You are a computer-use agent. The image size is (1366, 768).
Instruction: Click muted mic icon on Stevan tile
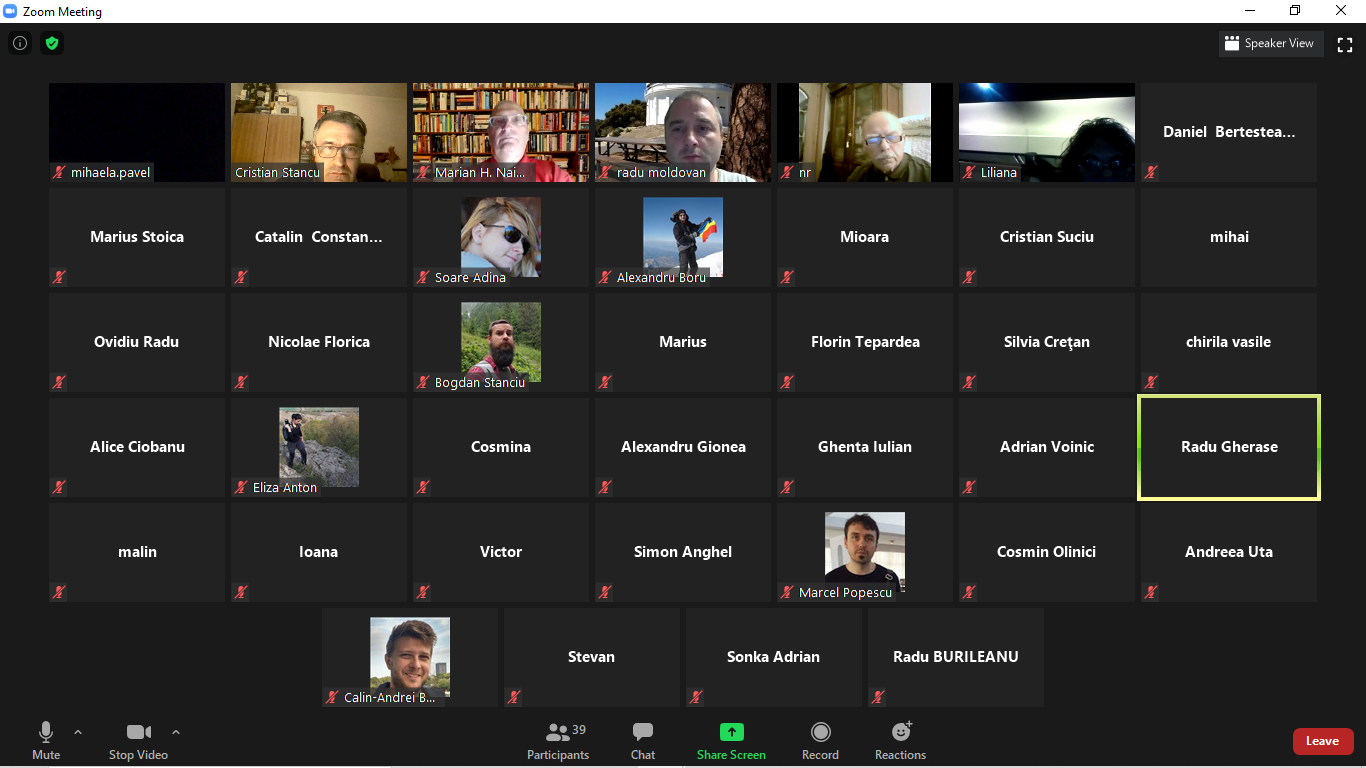[x=515, y=697]
